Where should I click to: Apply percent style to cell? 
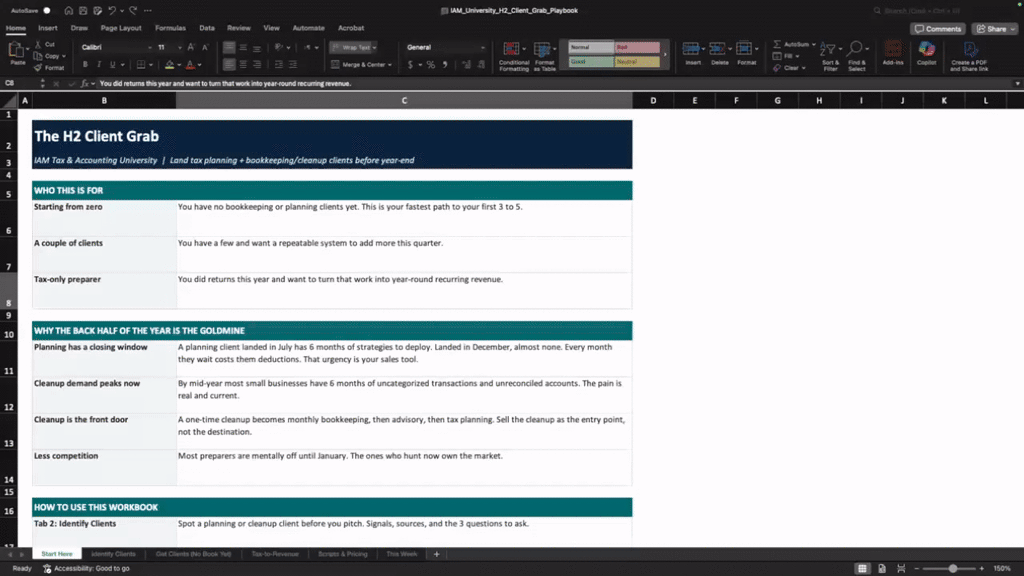click(430, 65)
